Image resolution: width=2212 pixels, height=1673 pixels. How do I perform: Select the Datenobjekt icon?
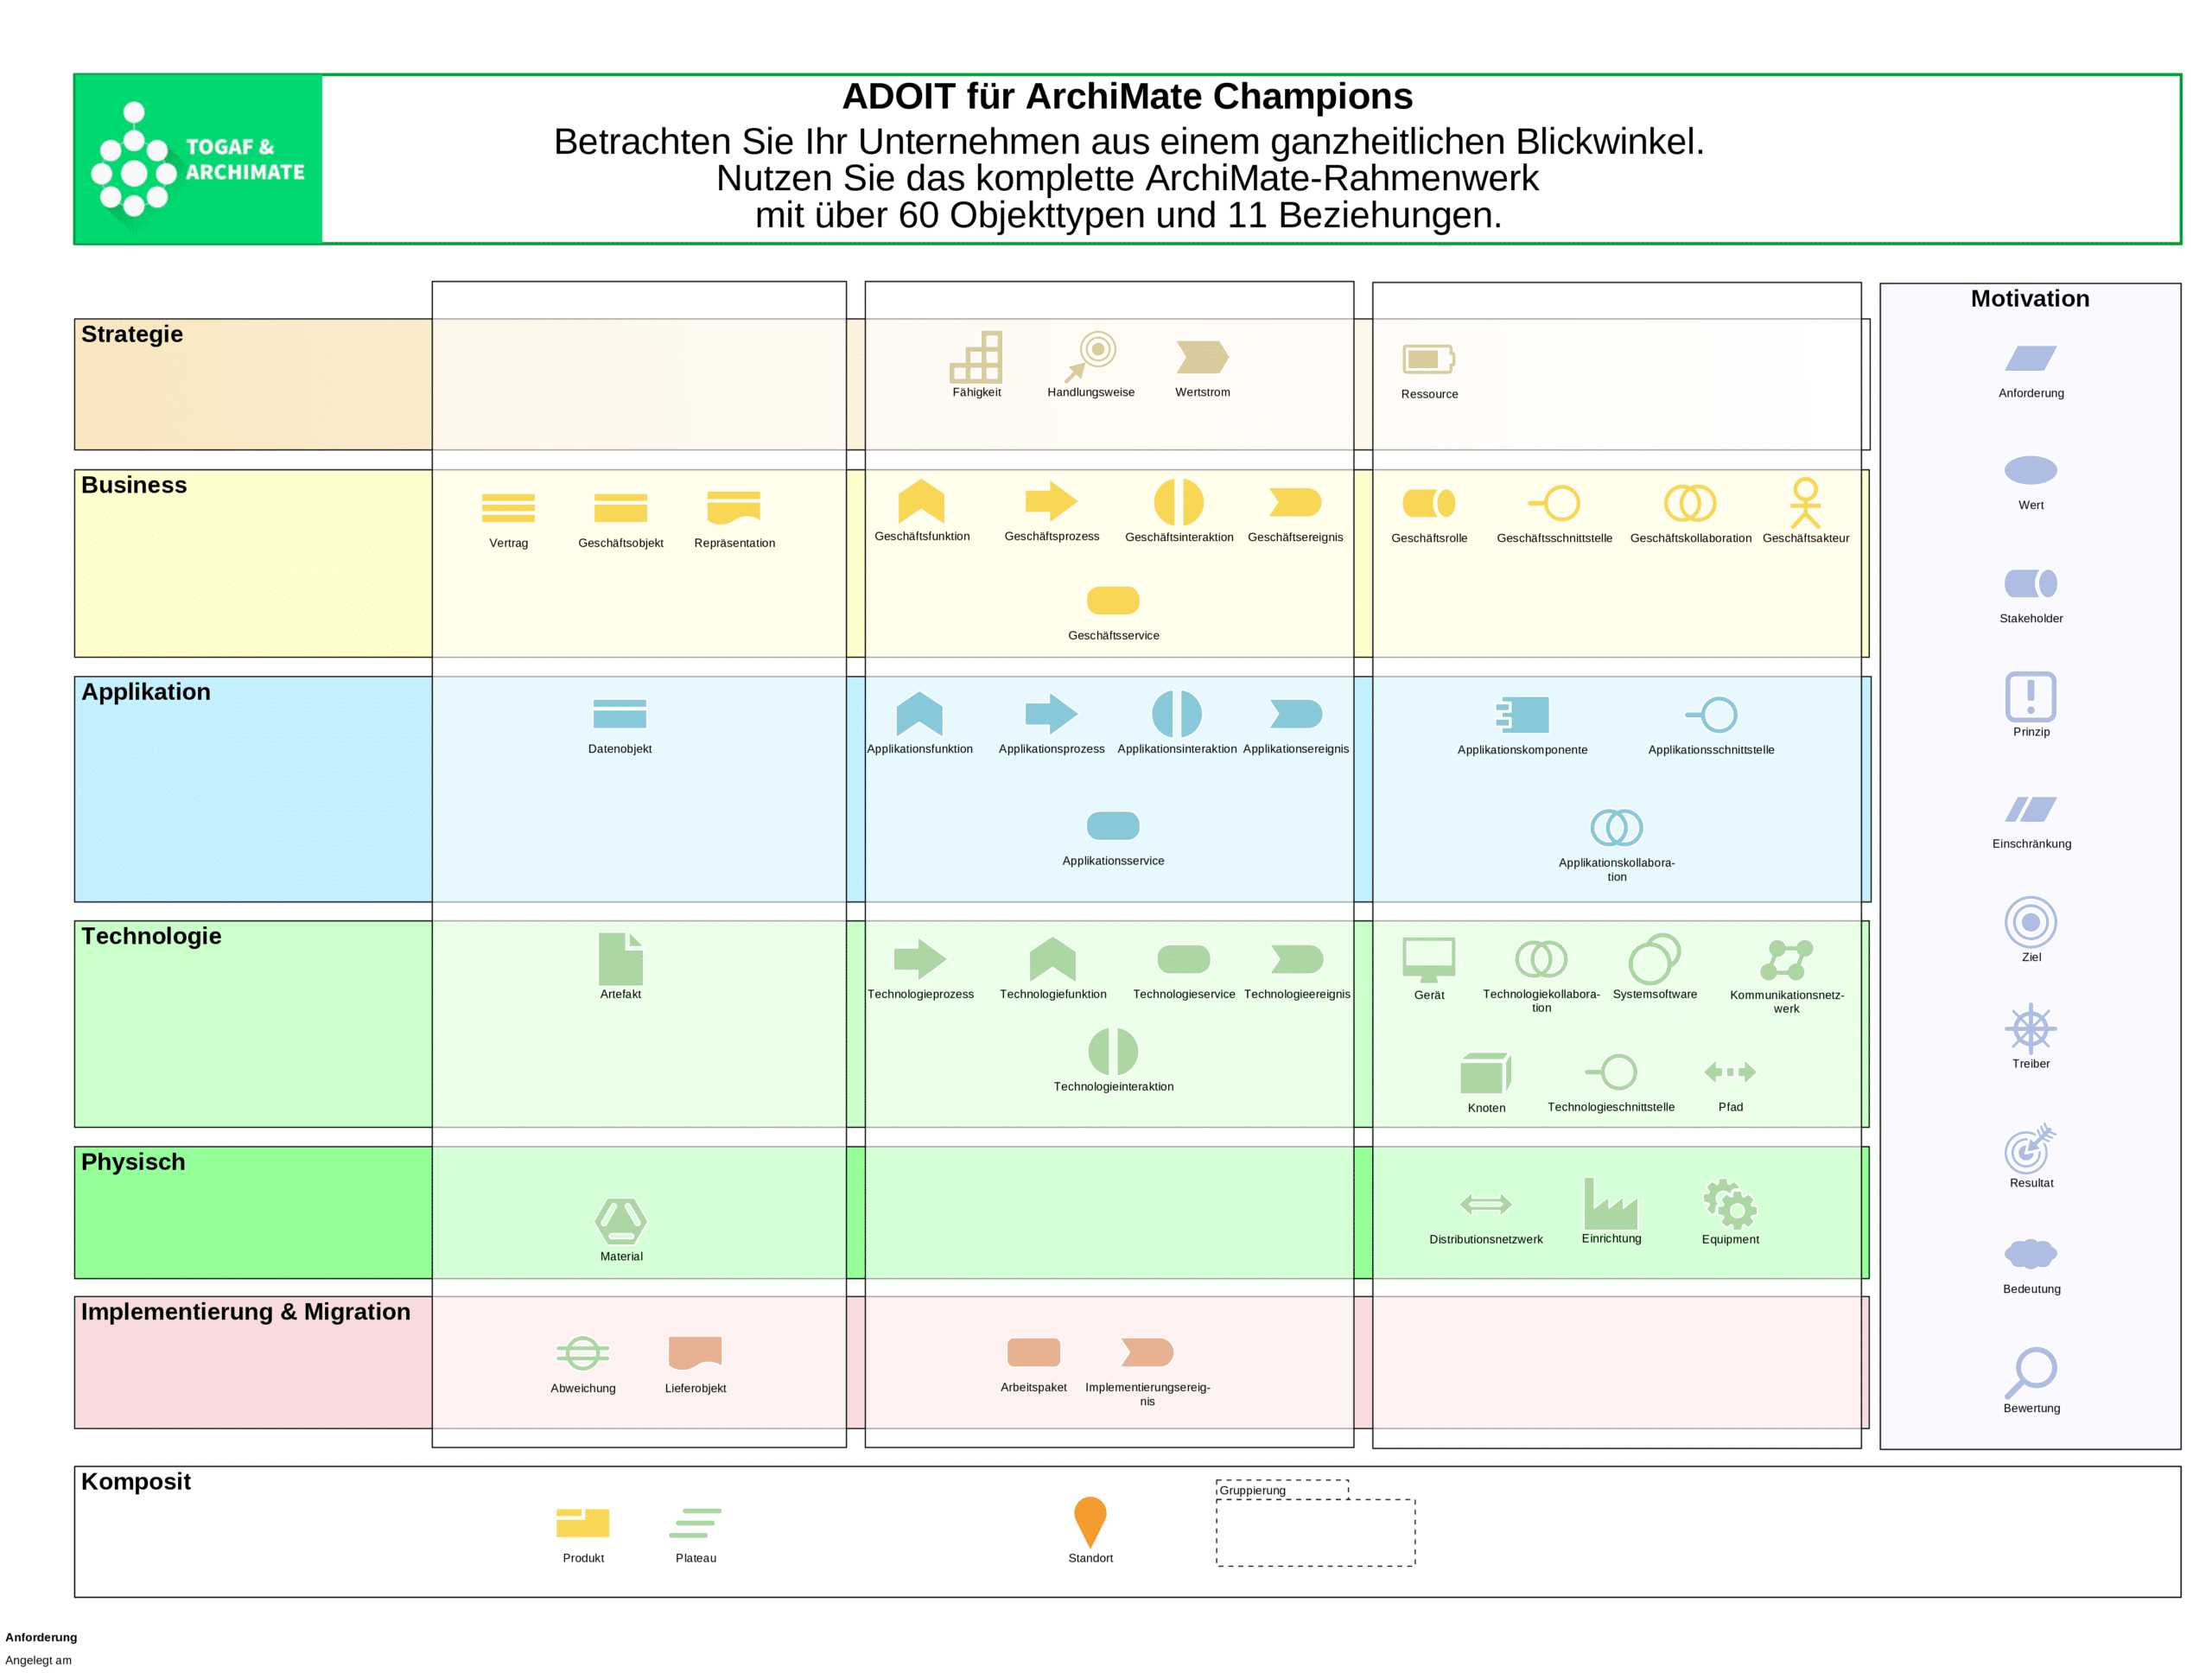[x=619, y=714]
